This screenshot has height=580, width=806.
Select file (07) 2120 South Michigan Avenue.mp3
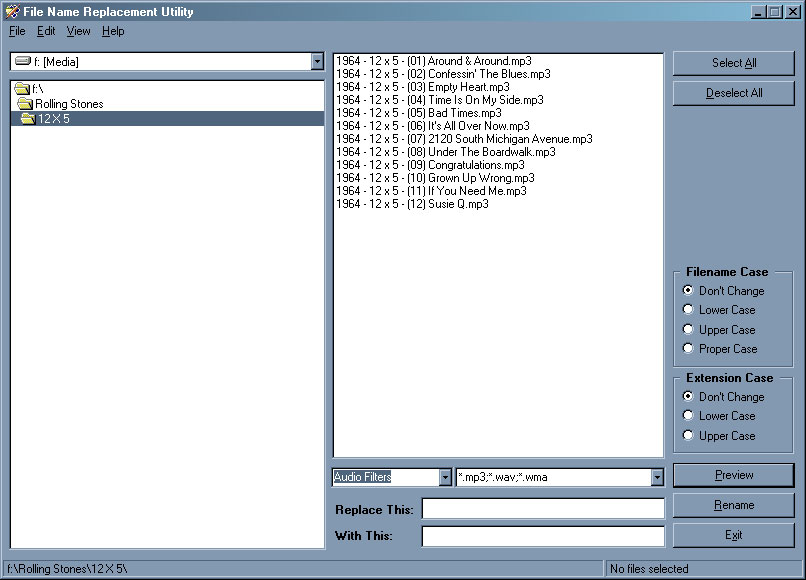point(464,139)
